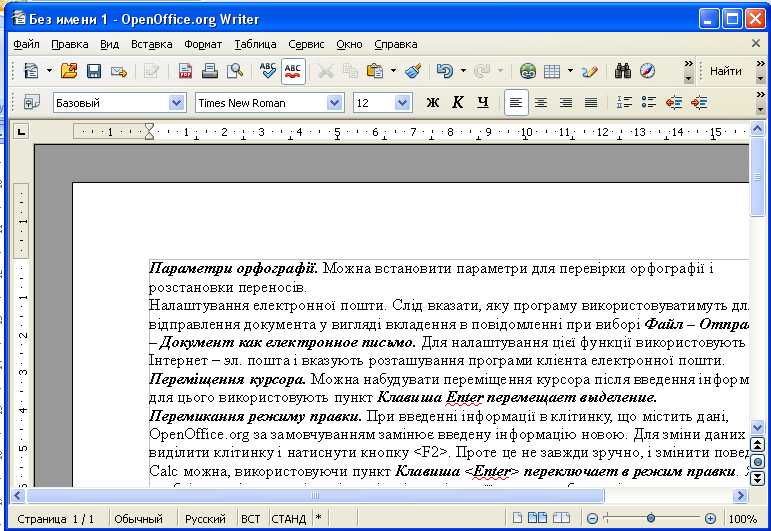Image resolution: width=771 pixels, height=531 pixels.
Task: Click Increase Indent icon
Action: point(699,102)
